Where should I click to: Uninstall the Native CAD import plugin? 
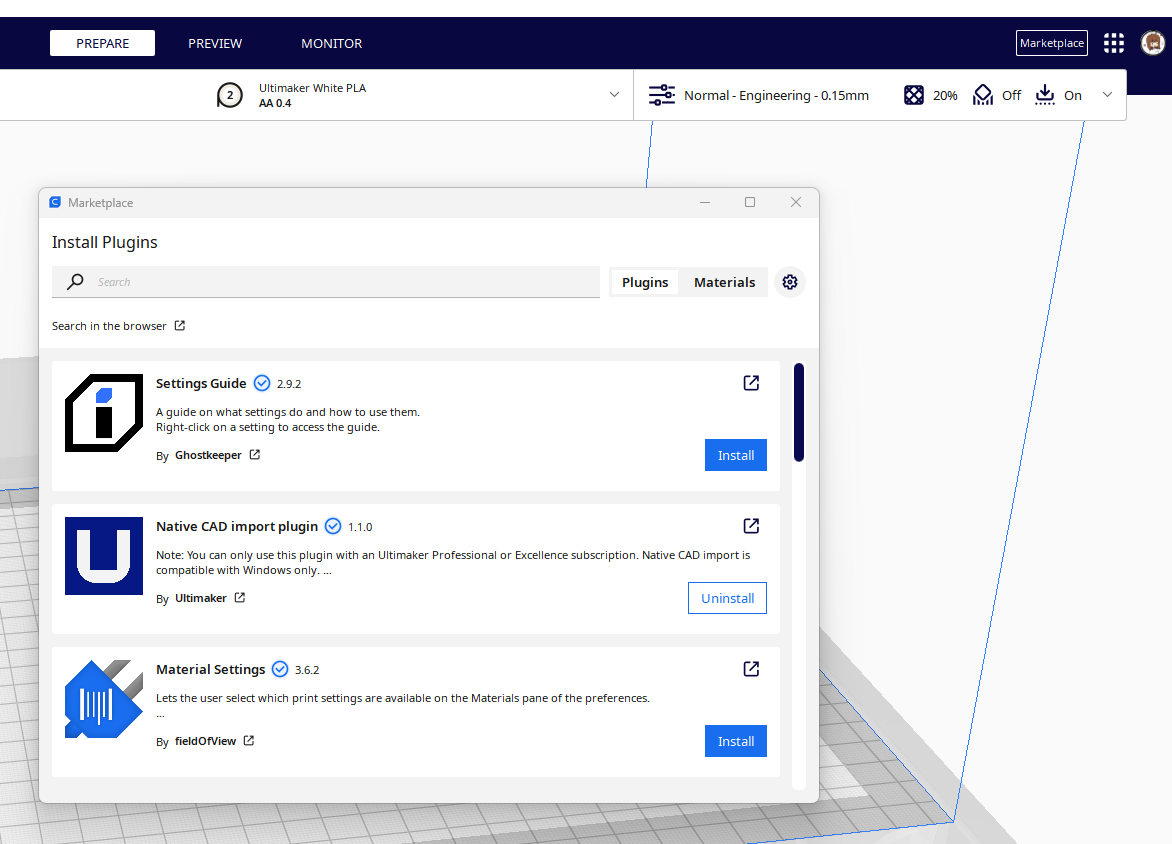727,598
